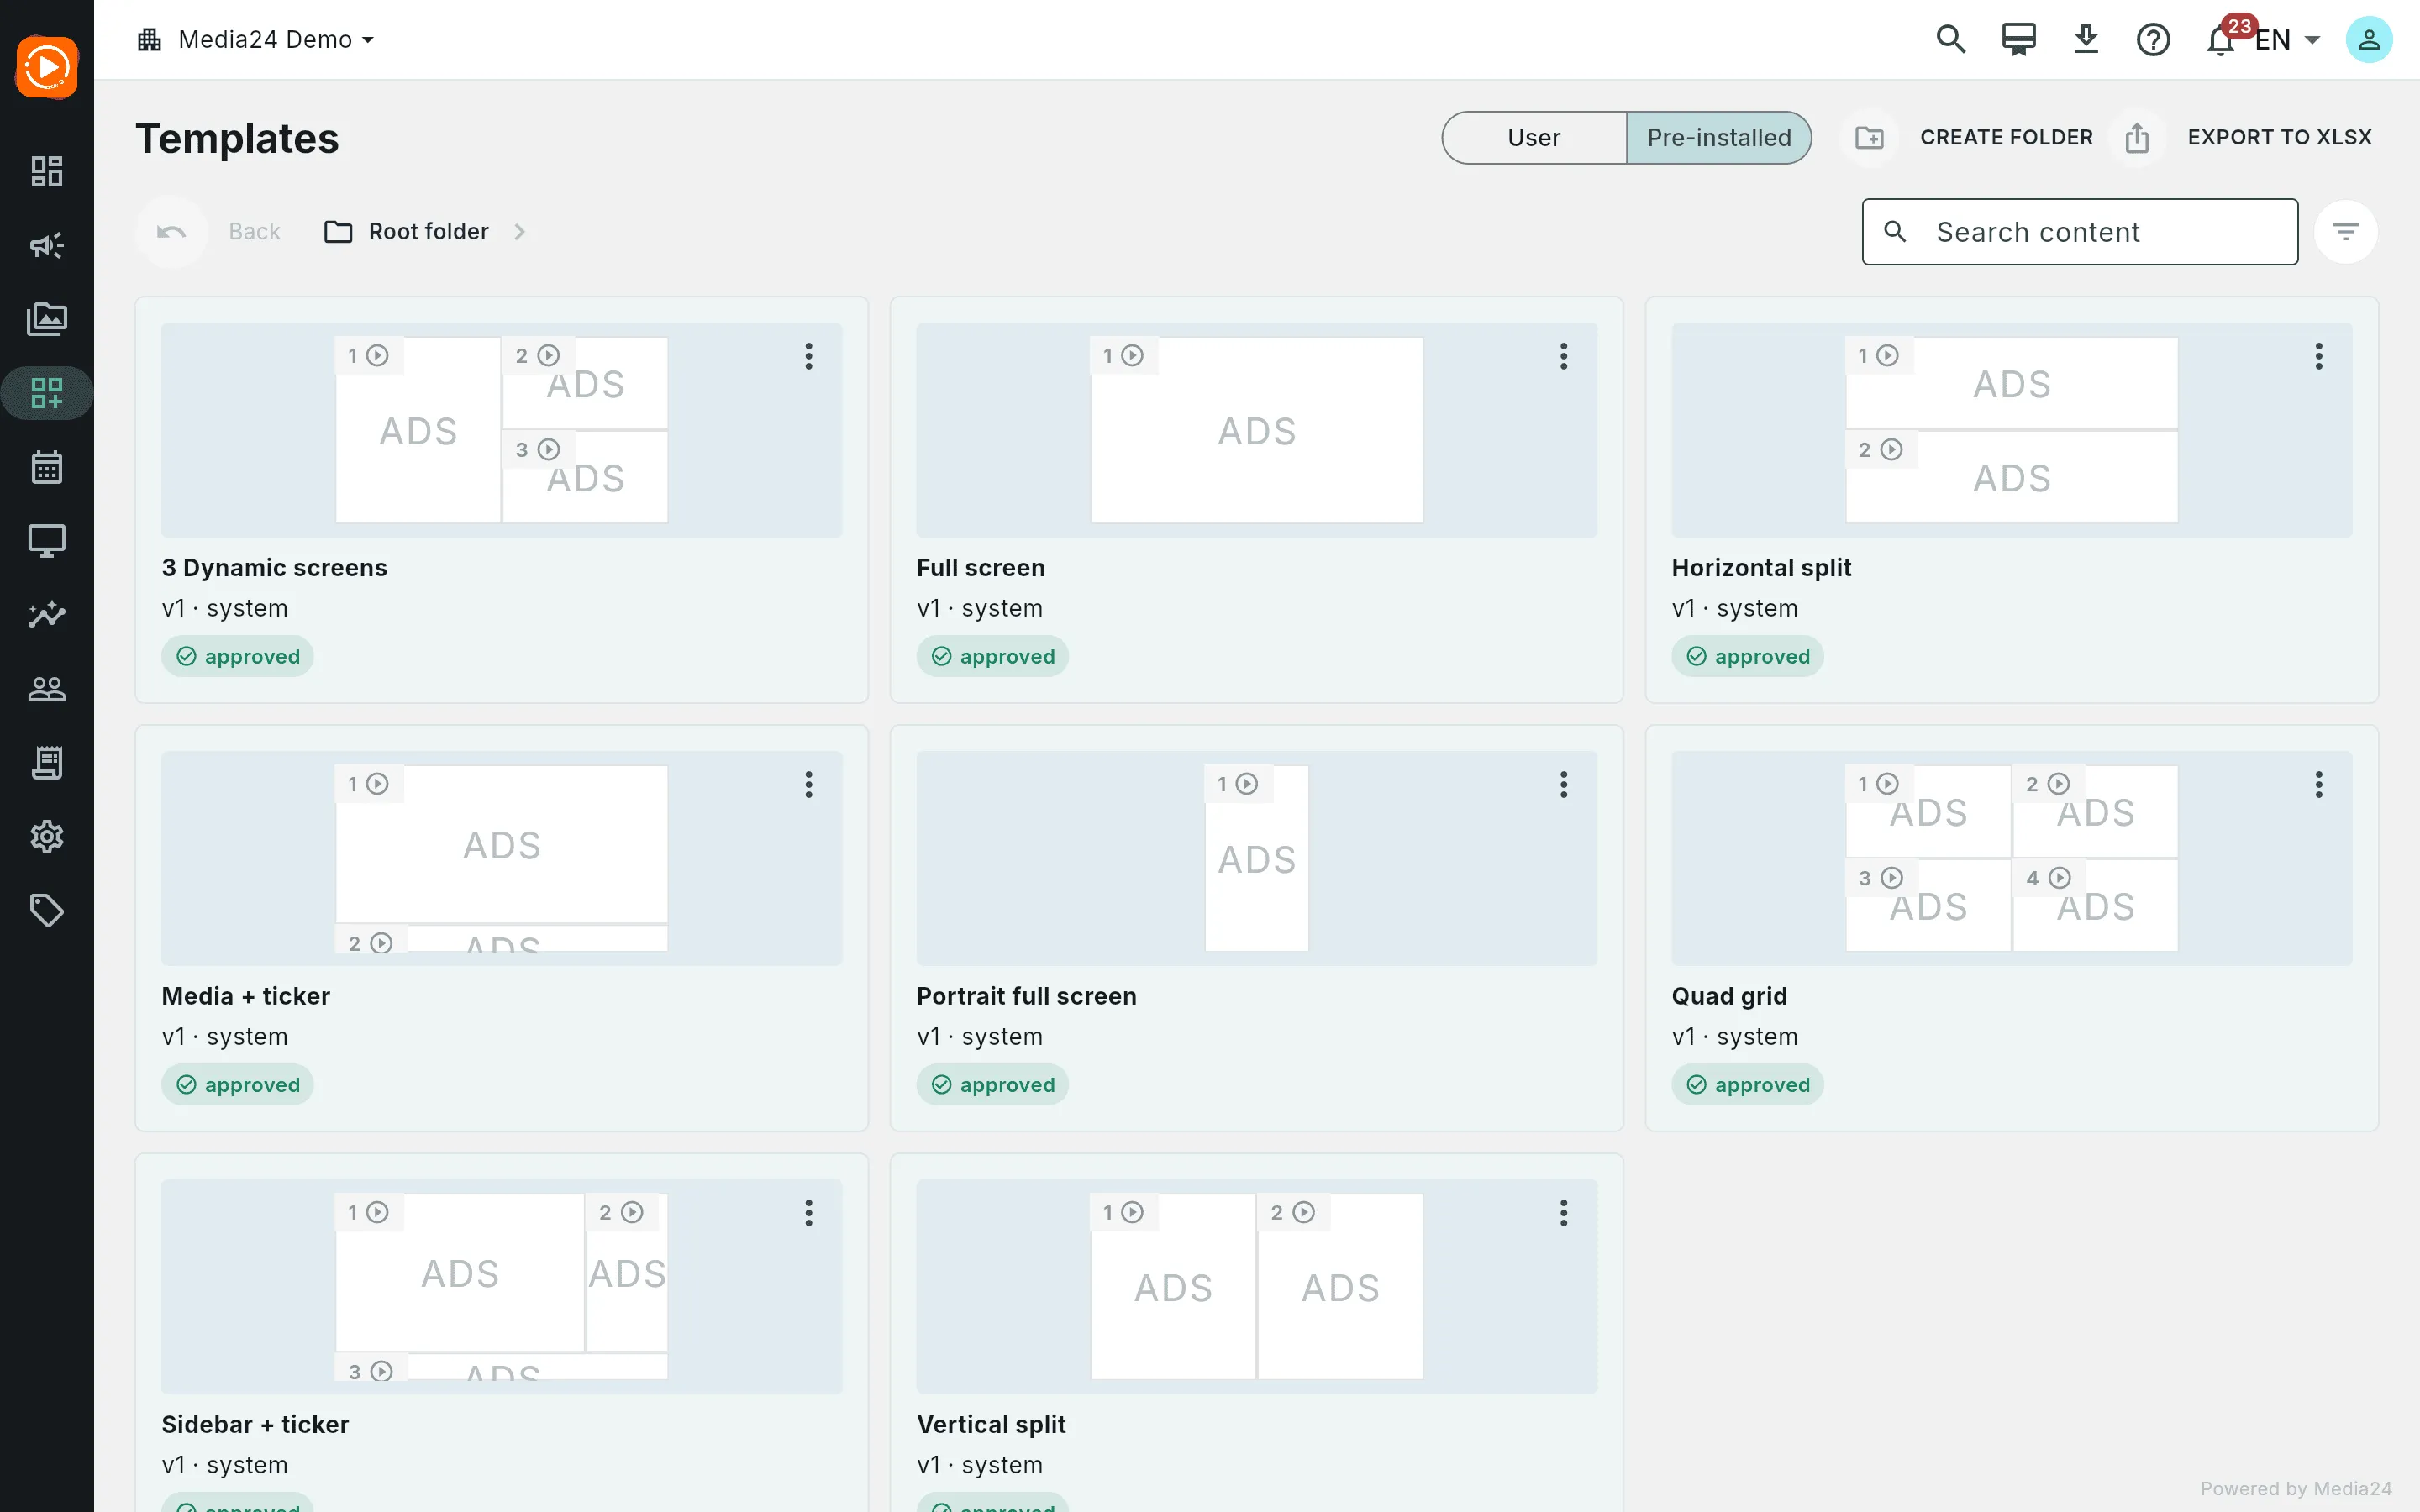Open the Portrait full screen template preview

[x=1257, y=858]
